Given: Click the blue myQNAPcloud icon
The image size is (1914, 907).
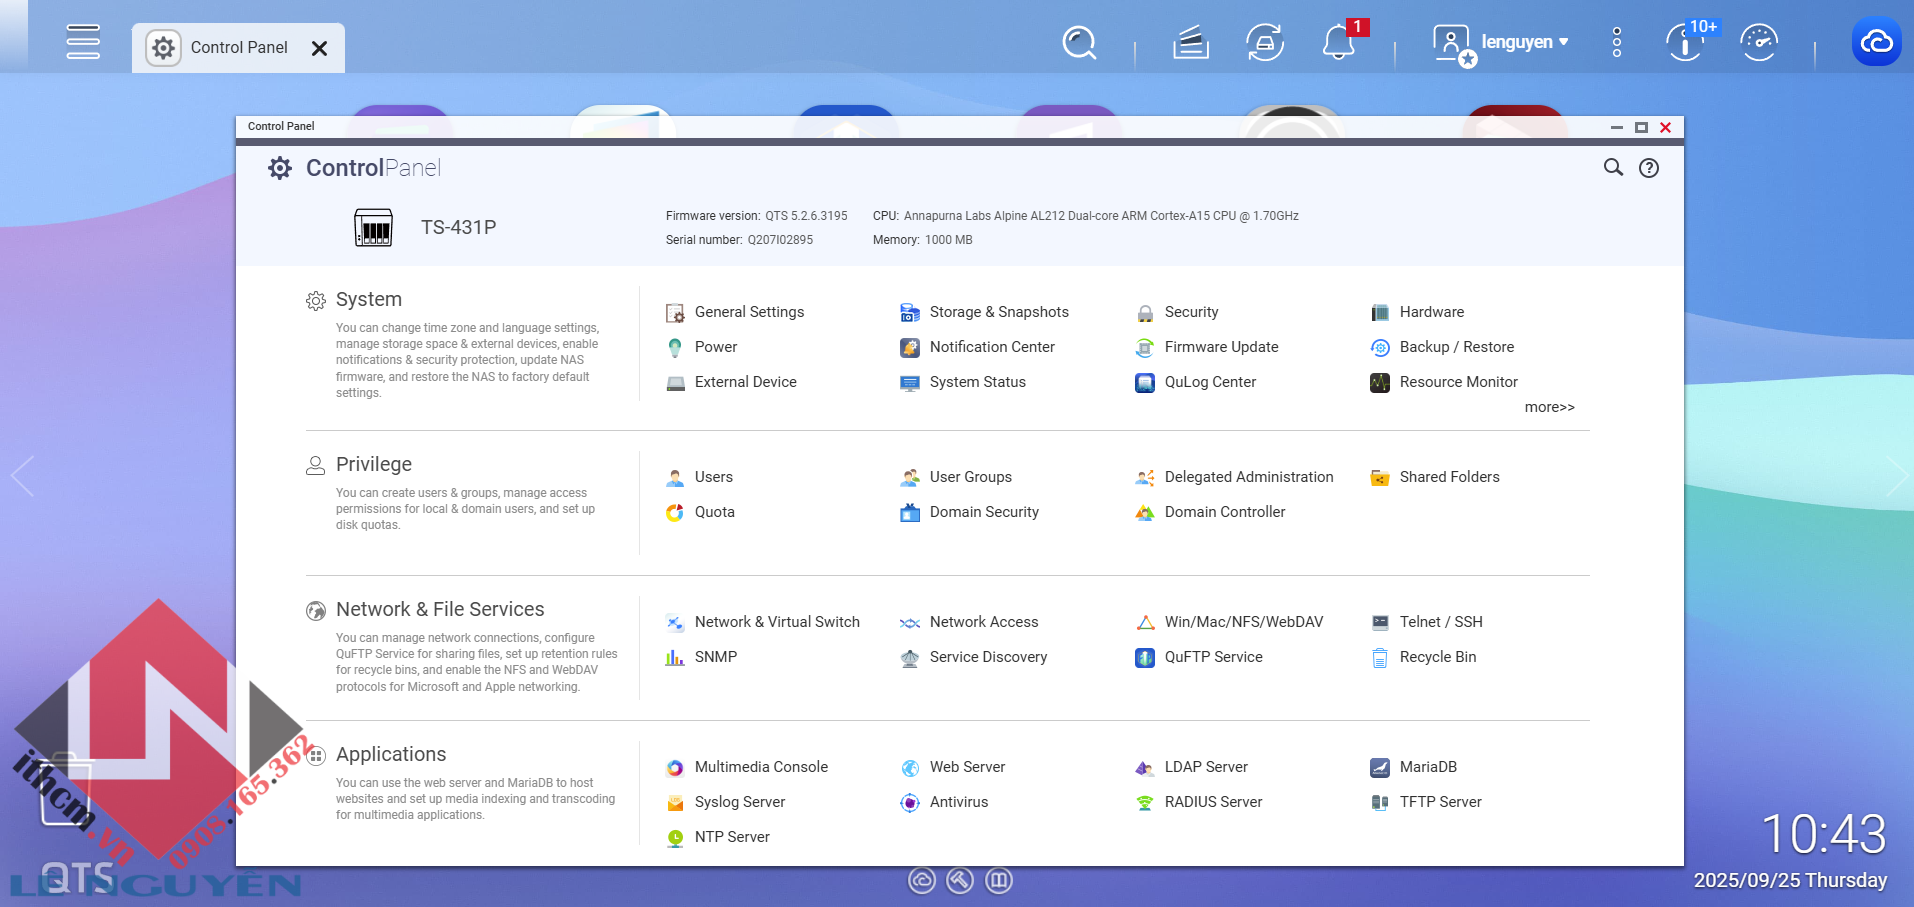Looking at the screenshot, I should pyautogui.click(x=1876, y=42).
